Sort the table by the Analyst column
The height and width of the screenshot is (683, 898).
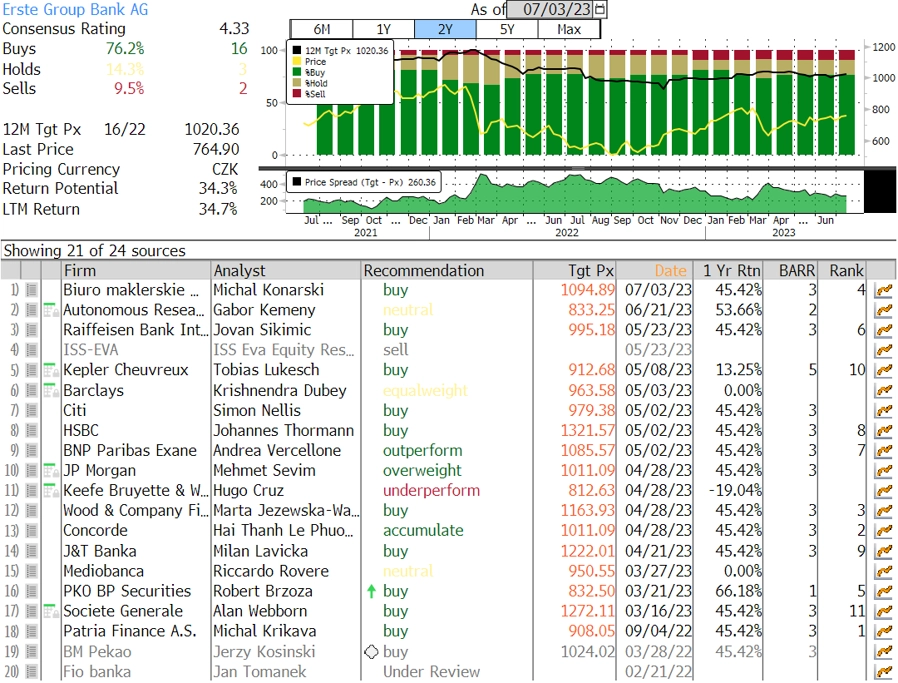(286, 270)
